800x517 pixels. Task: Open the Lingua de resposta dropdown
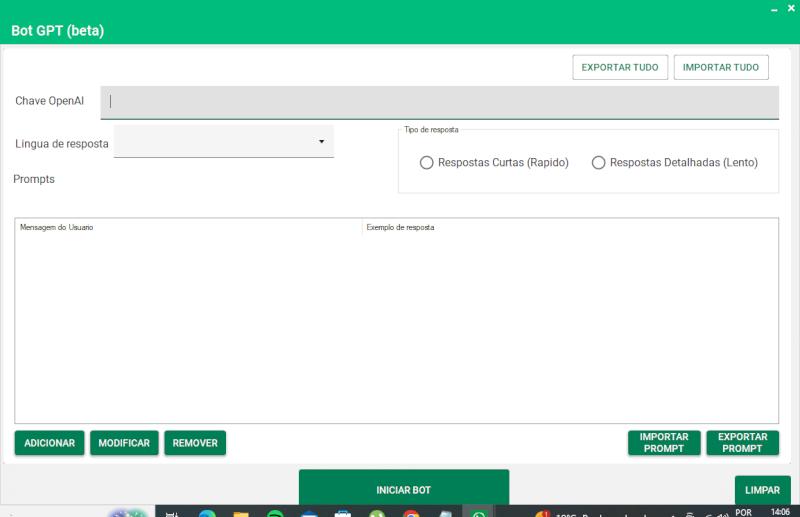click(x=223, y=141)
